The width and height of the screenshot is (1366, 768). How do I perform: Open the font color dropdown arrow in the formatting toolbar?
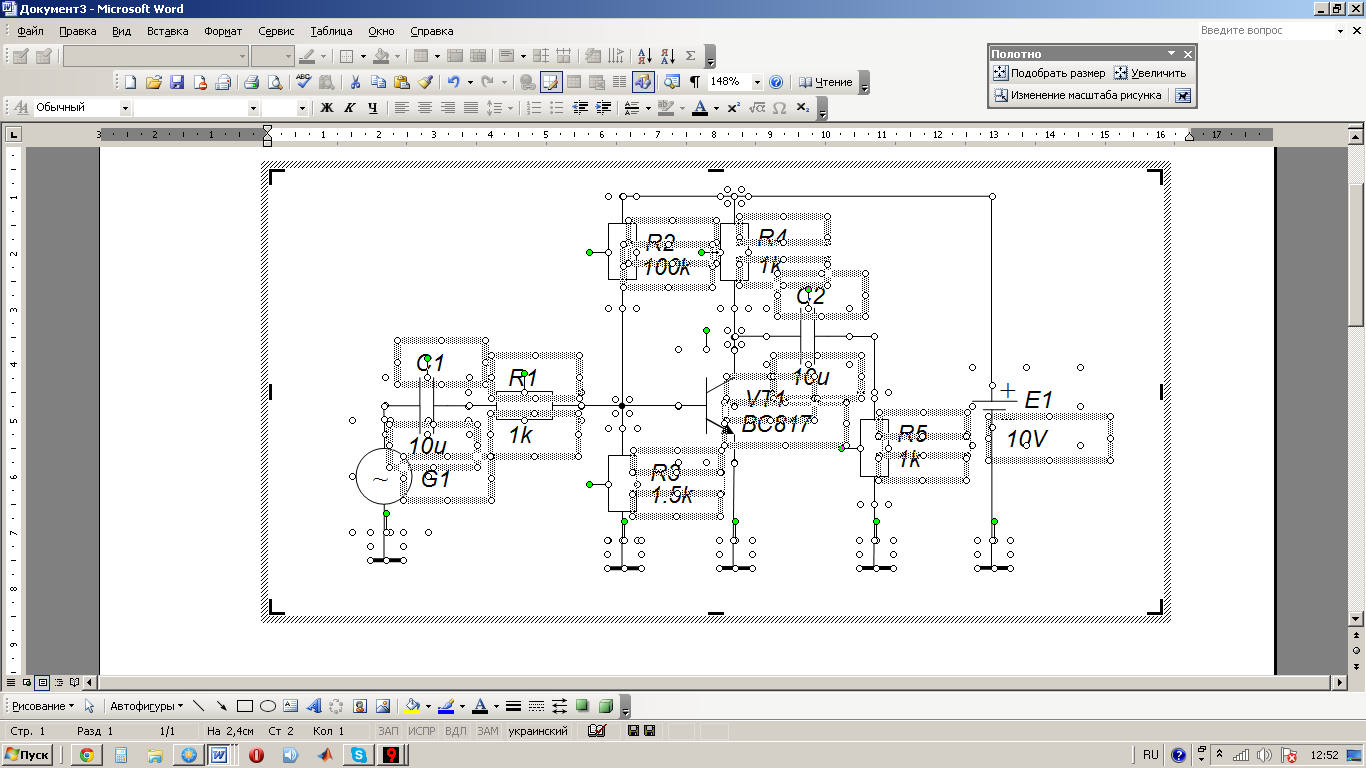[x=716, y=108]
